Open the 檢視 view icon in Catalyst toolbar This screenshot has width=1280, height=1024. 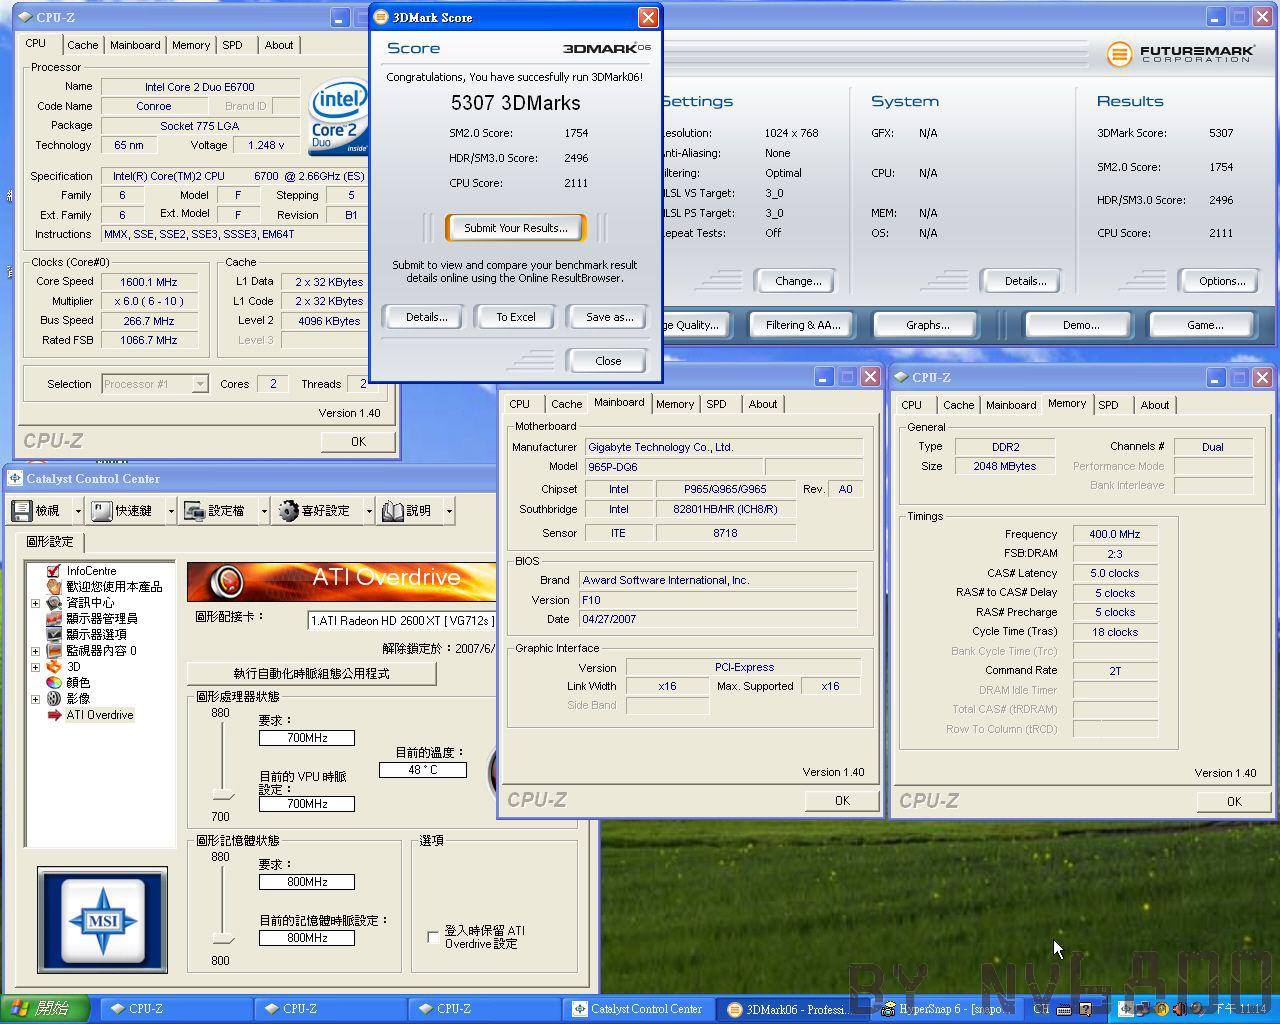click(21, 511)
